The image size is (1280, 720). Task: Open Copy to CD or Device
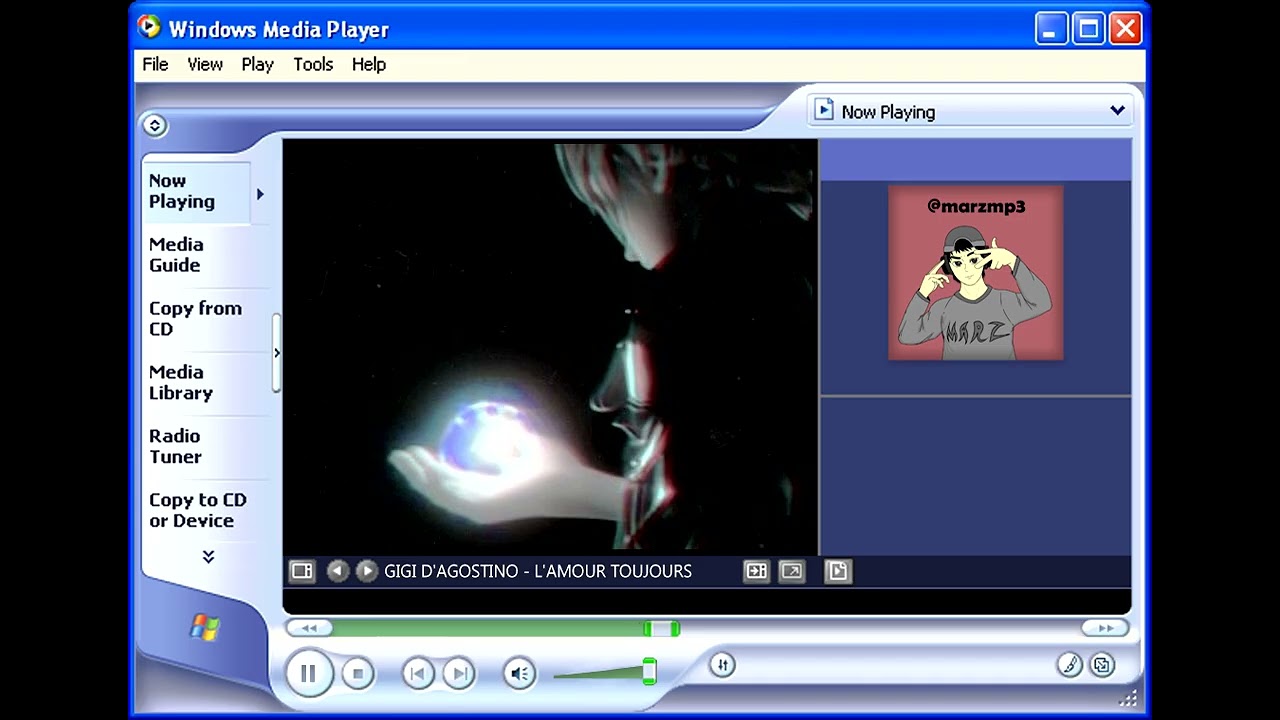click(197, 510)
